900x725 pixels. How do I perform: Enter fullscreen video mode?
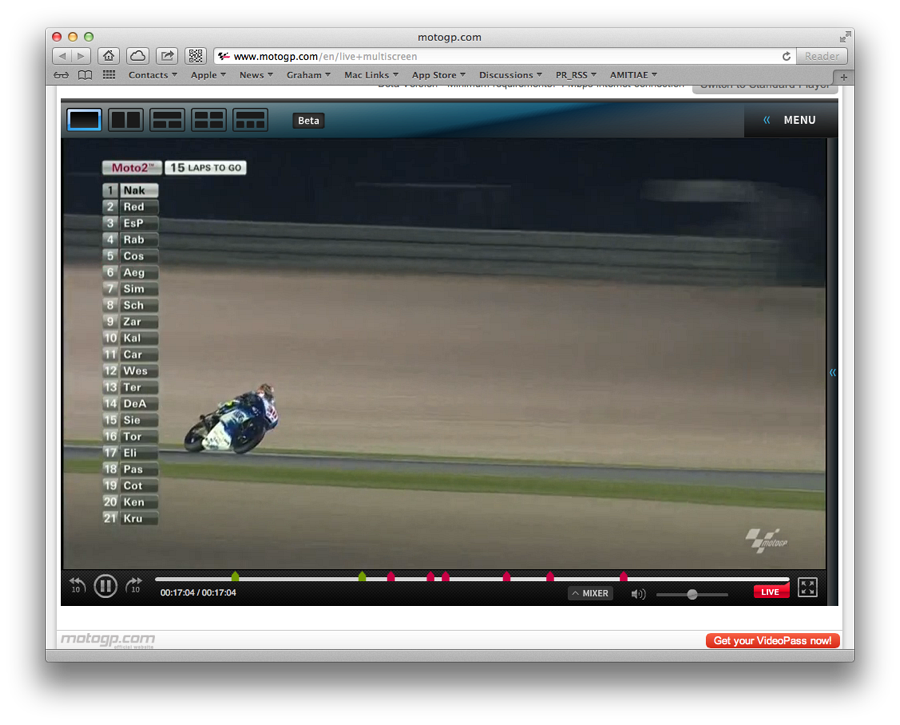pyautogui.click(x=807, y=587)
